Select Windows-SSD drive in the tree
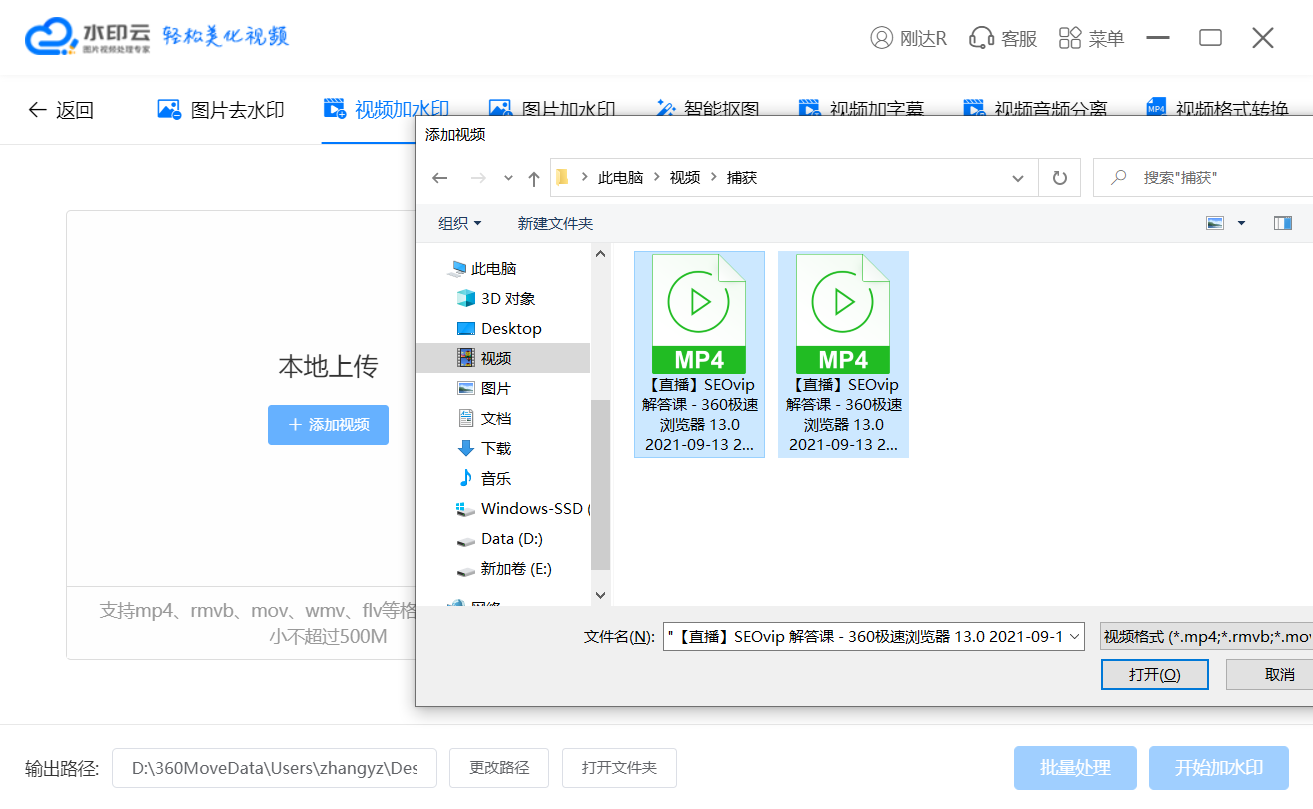This screenshot has height=809, width=1313. coord(522,508)
